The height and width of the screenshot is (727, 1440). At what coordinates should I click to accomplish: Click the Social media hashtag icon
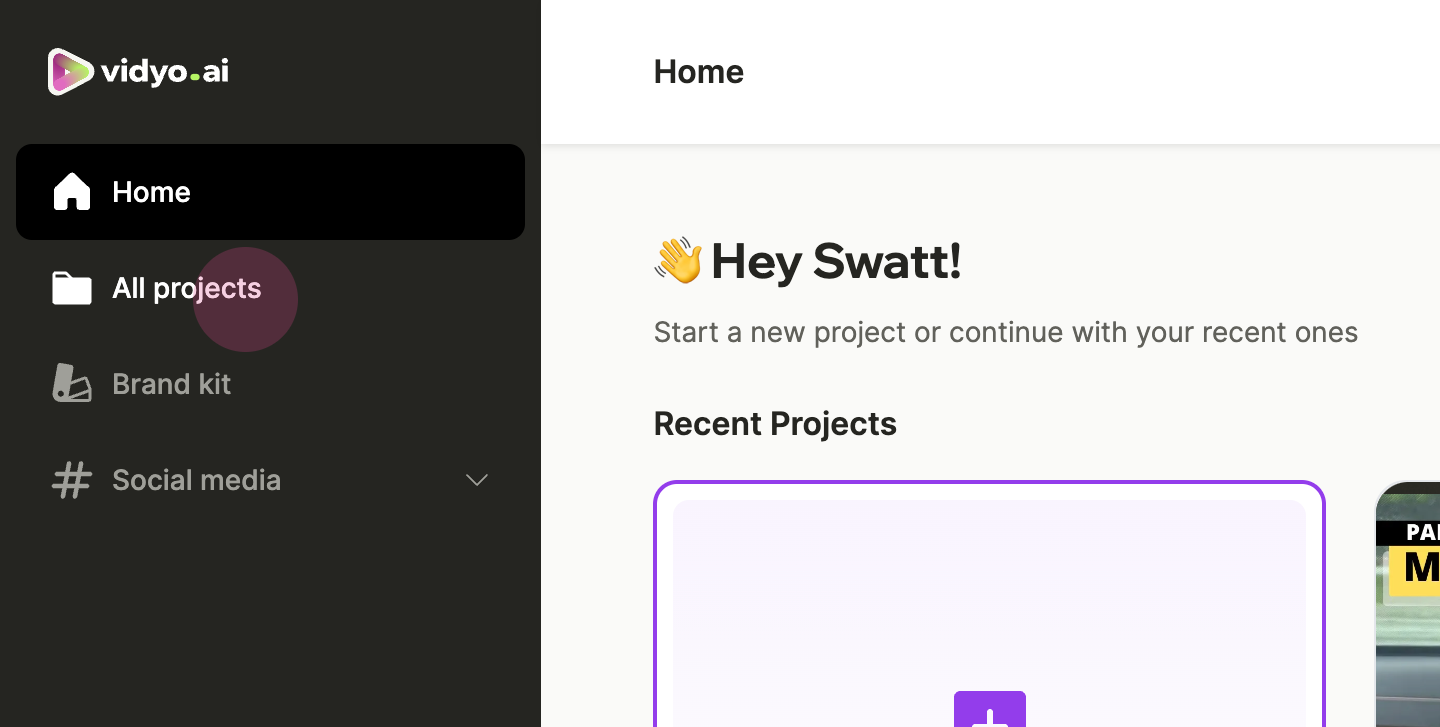pyautogui.click(x=72, y=480)
